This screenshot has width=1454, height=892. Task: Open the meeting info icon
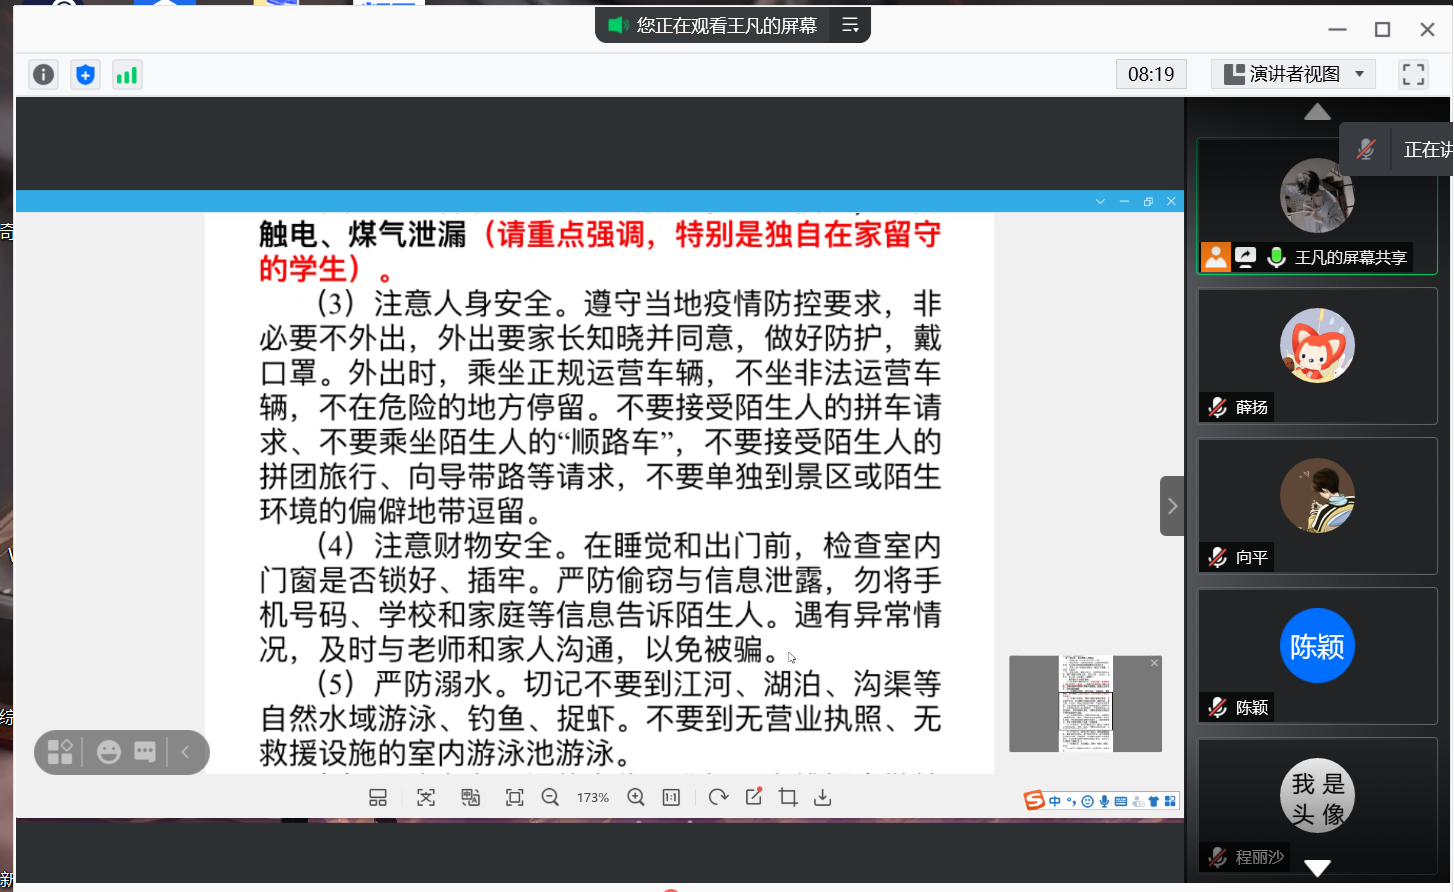click(43, 75)
